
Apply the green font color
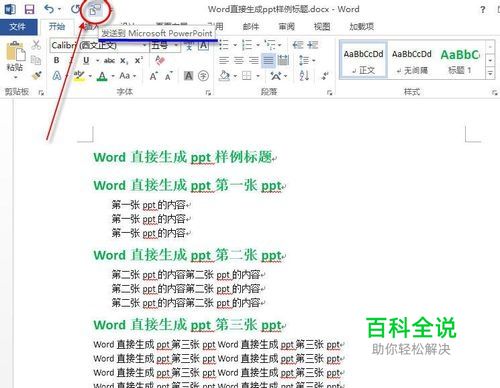tap(102, 76)
